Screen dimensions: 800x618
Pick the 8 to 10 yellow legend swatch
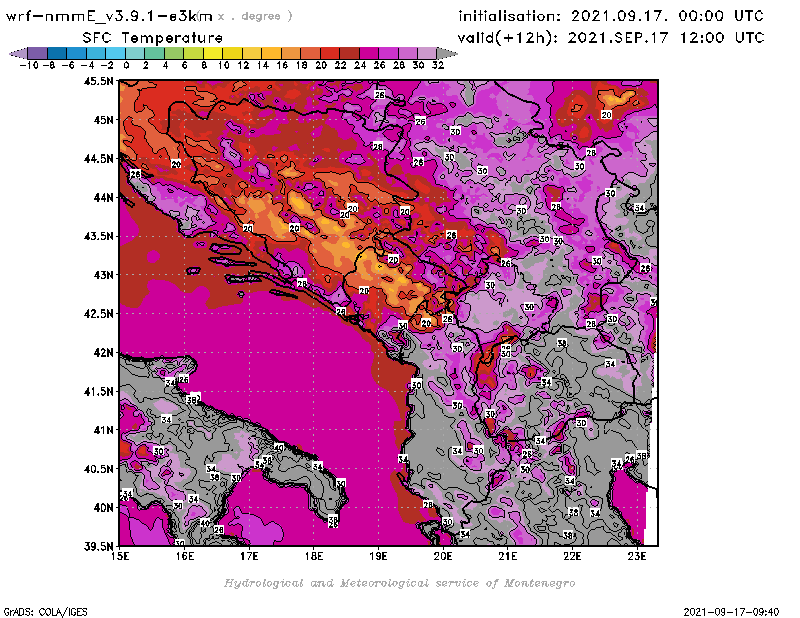tap(213, 53)
